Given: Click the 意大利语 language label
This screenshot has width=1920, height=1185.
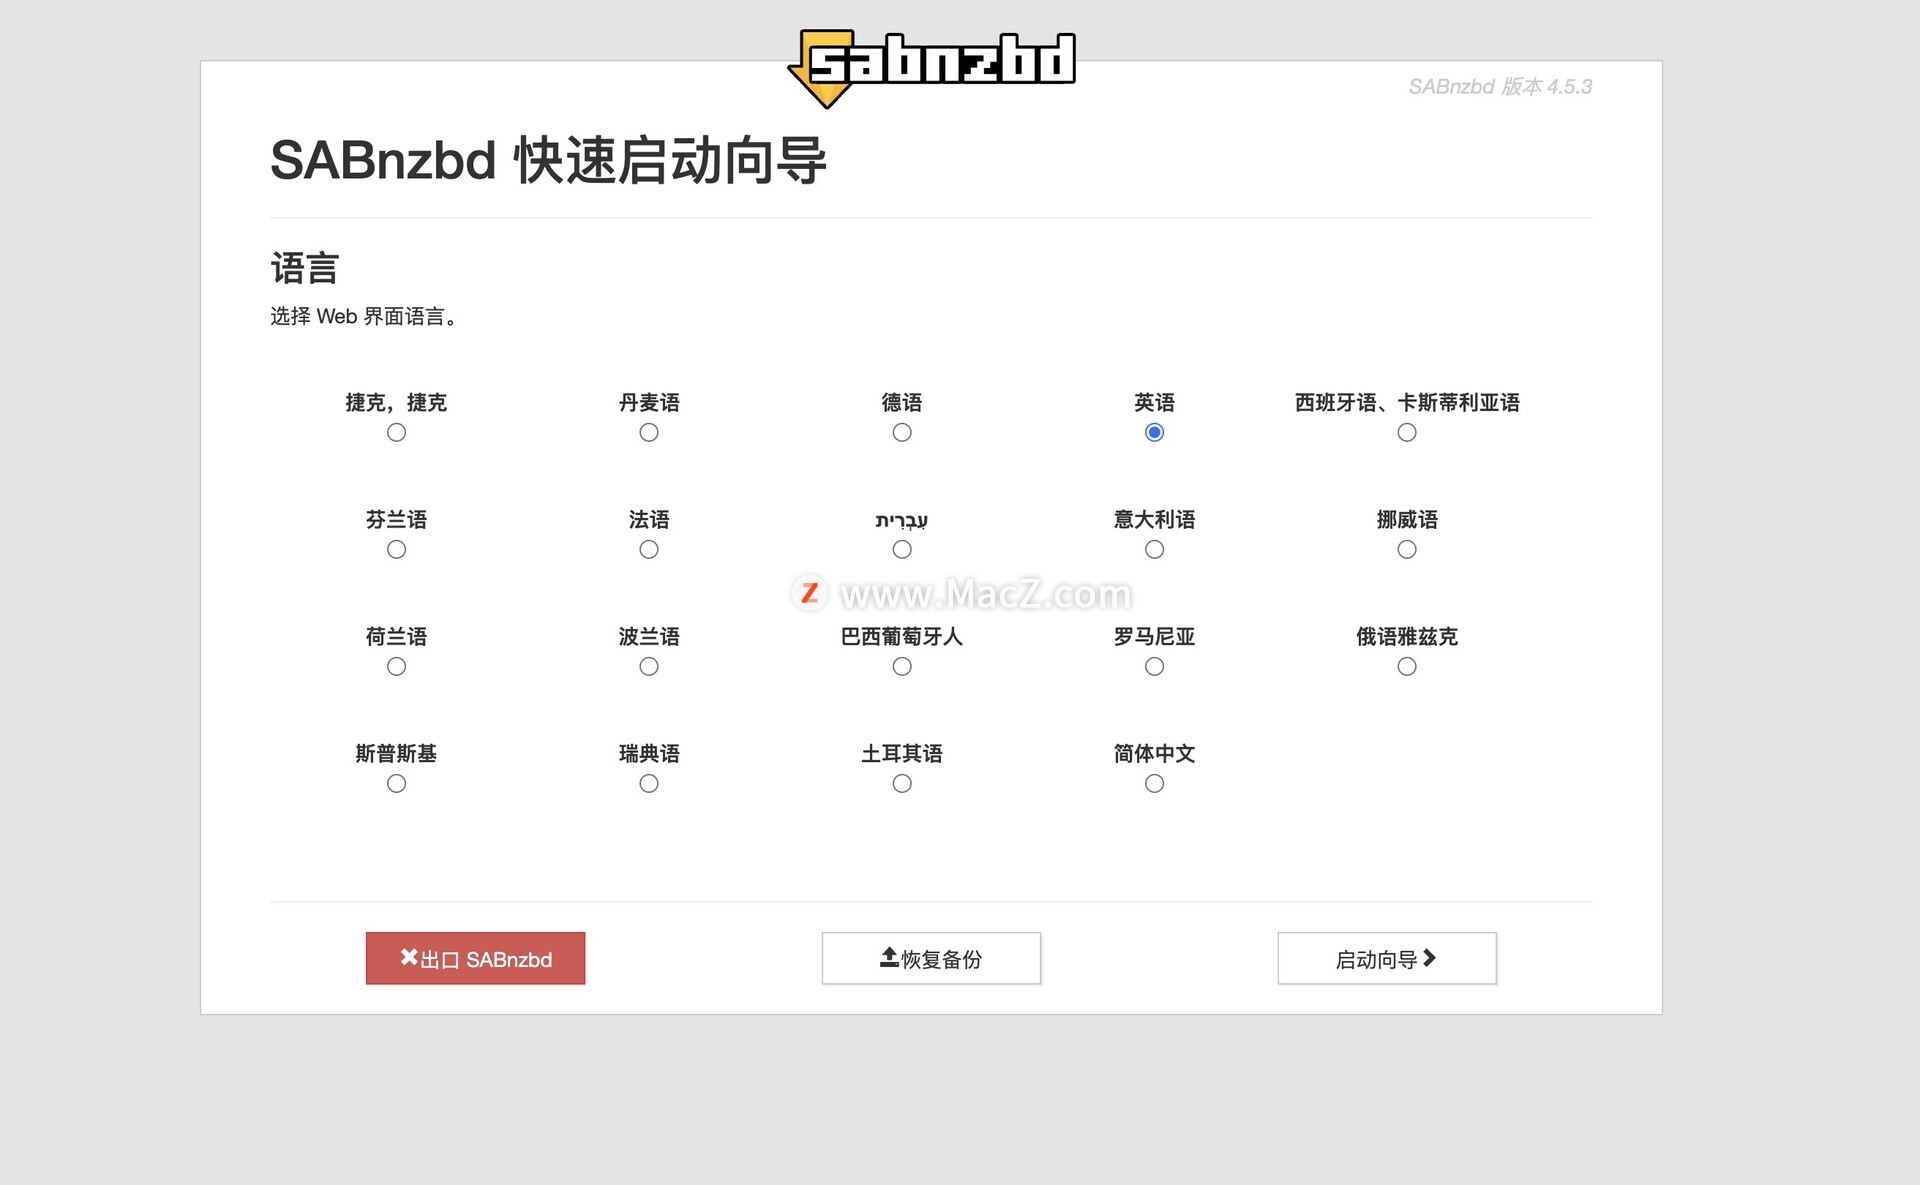Looking at the screenshot, I should [x=1154, y=520].
